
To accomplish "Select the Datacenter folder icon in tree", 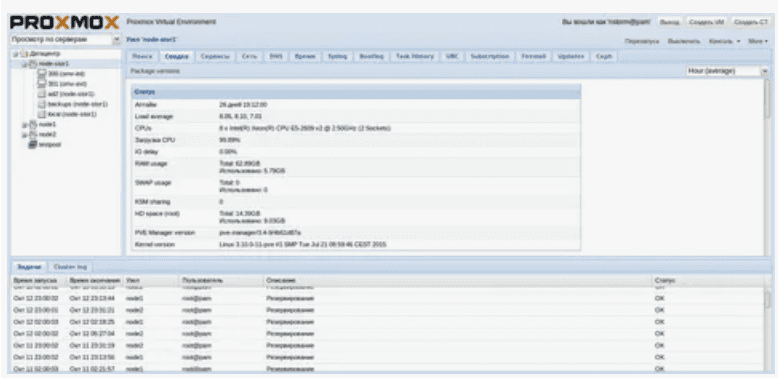I will [25, 53].
